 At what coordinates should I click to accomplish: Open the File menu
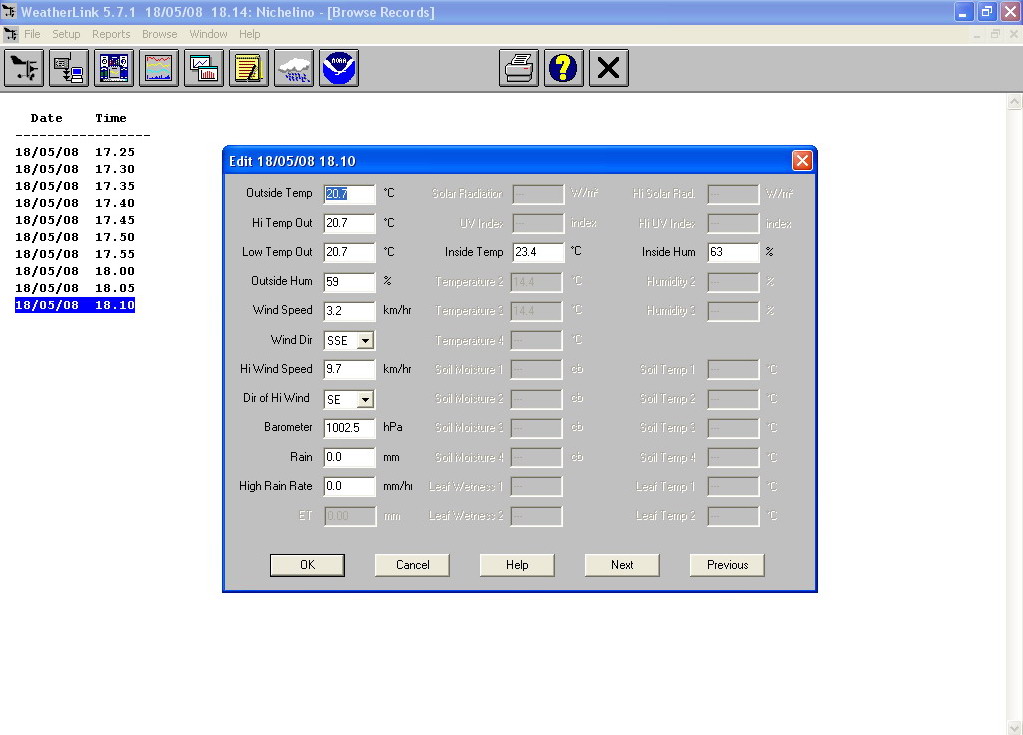pyautogui.click(x=32, y=34)
